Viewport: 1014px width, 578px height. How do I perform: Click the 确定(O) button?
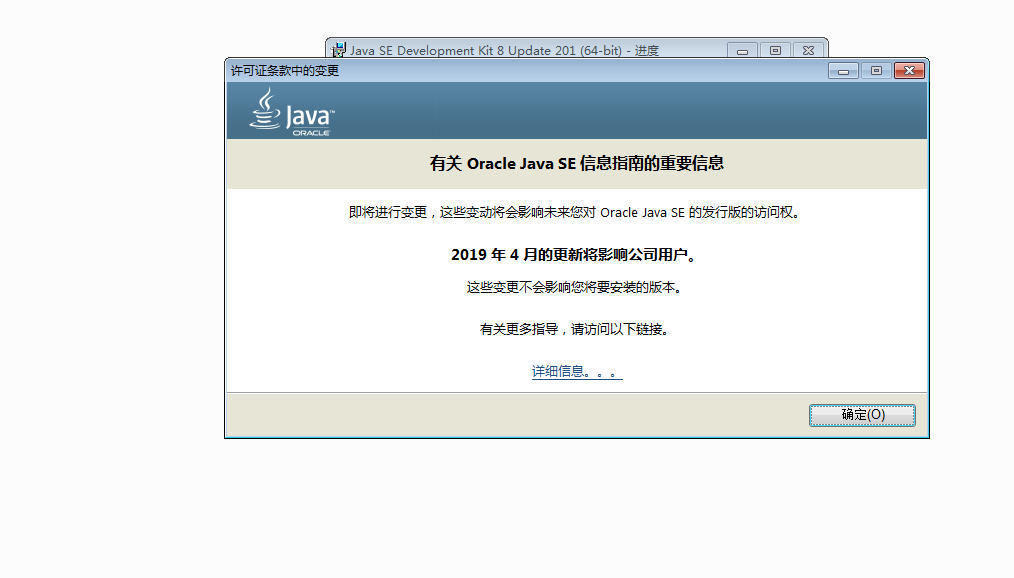pyautogui.click(x=862, y=415)
